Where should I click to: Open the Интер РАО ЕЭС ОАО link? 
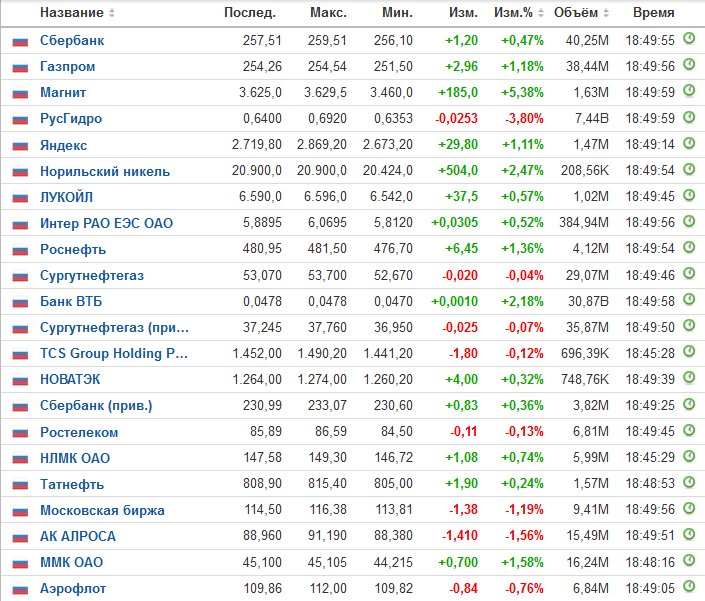pos(106,223)
